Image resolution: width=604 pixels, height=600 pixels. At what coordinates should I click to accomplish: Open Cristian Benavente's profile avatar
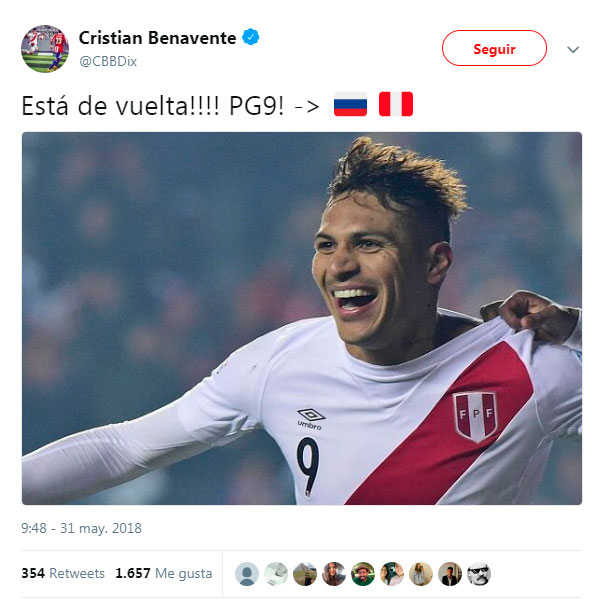(x=45, y=49)
